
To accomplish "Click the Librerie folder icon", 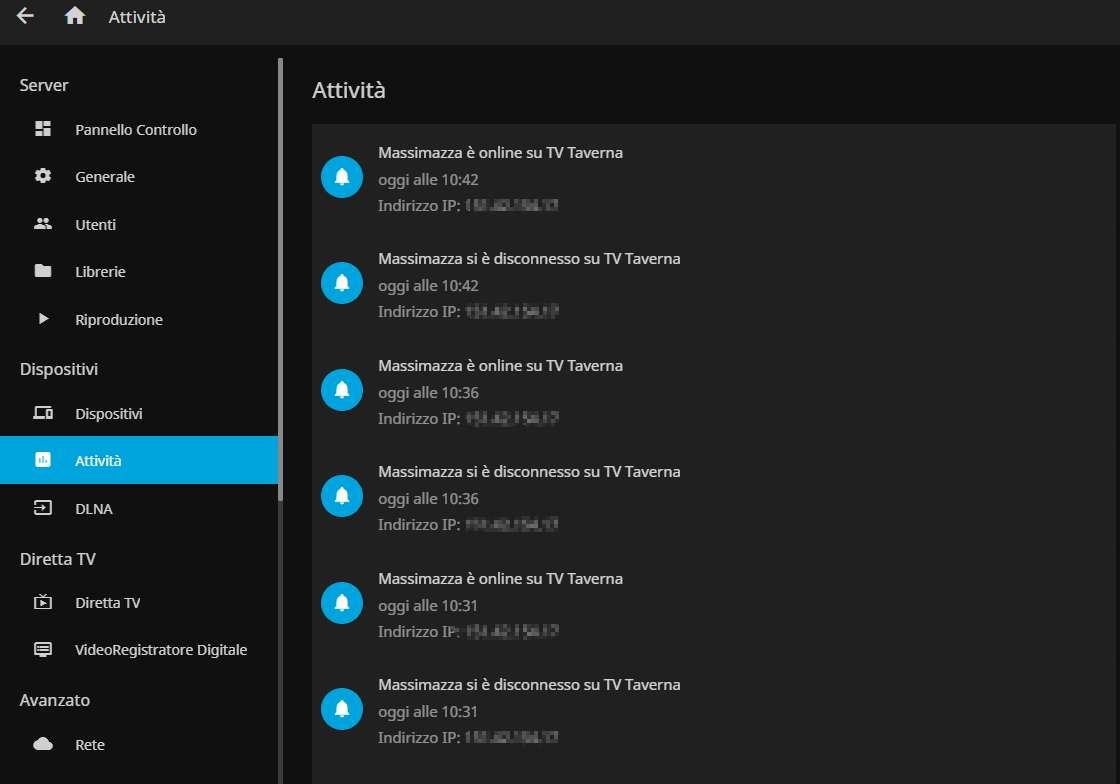I will click(43, 271).
